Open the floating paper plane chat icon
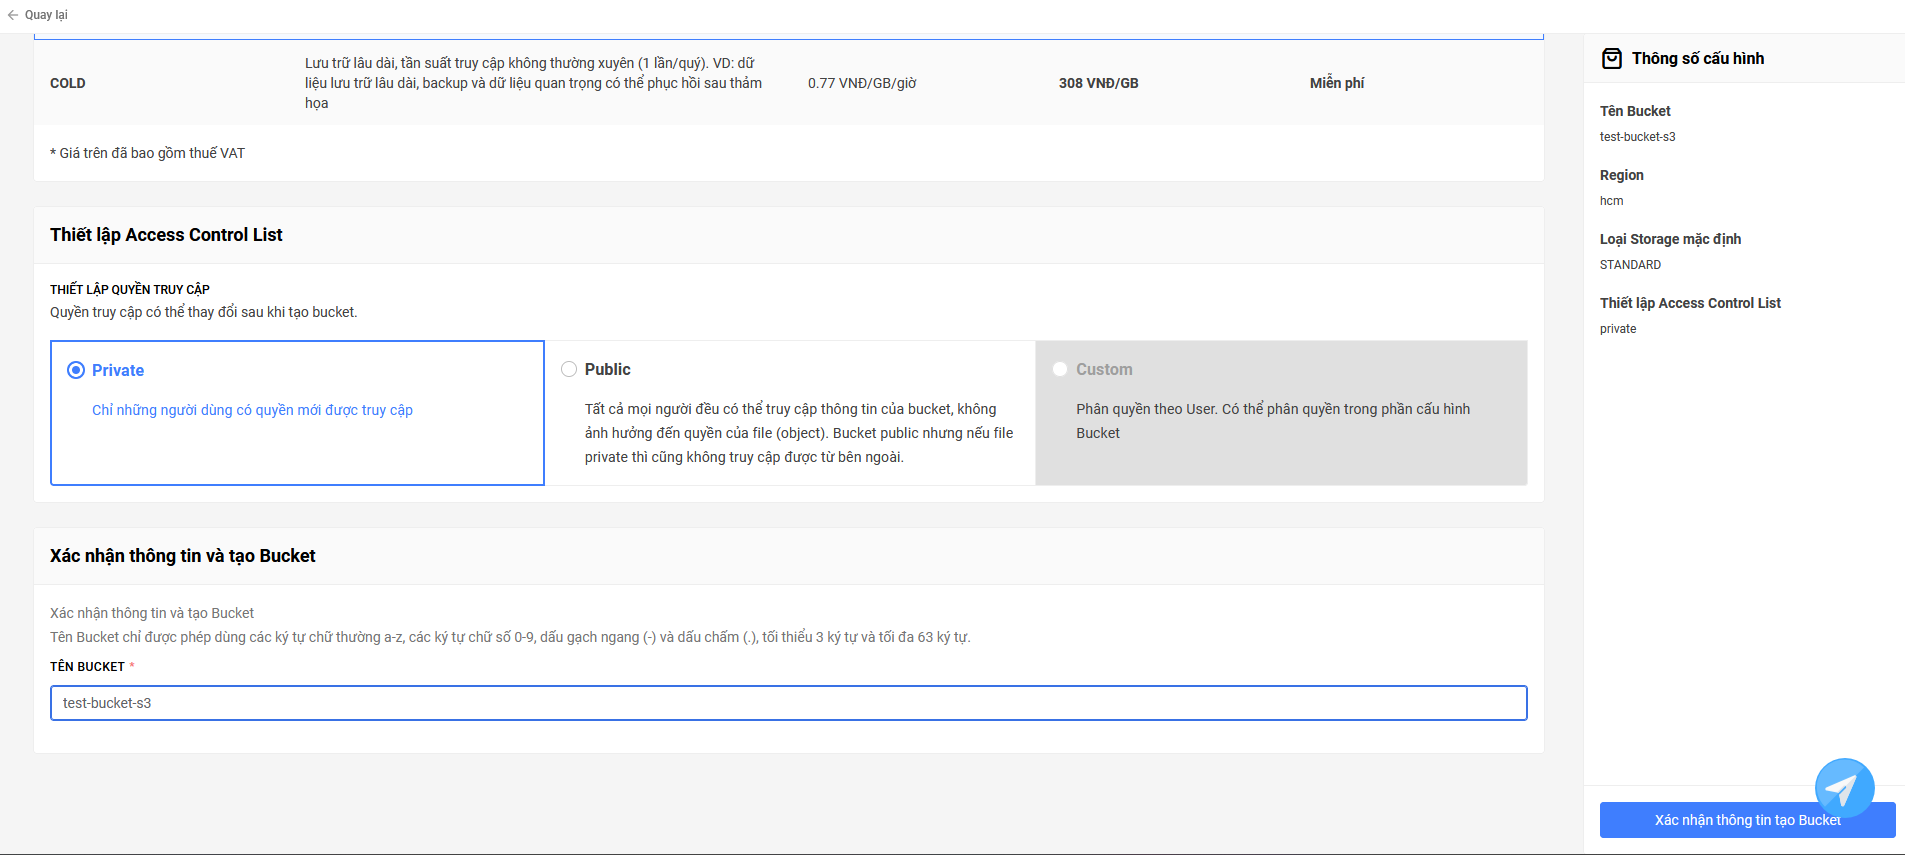This screenshot has width=1905, height=855. (x=1843, y=788)
